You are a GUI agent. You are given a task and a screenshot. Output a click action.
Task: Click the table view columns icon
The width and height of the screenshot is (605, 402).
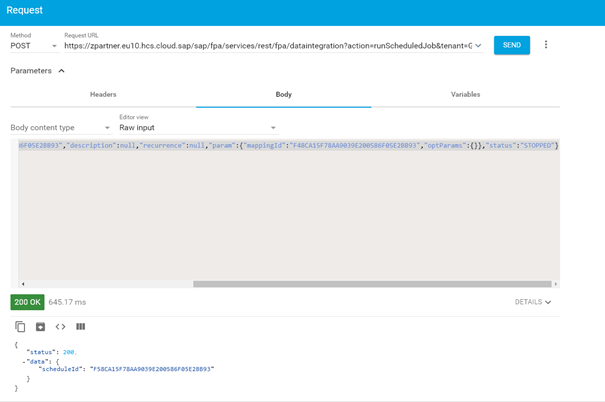[80, 327]
